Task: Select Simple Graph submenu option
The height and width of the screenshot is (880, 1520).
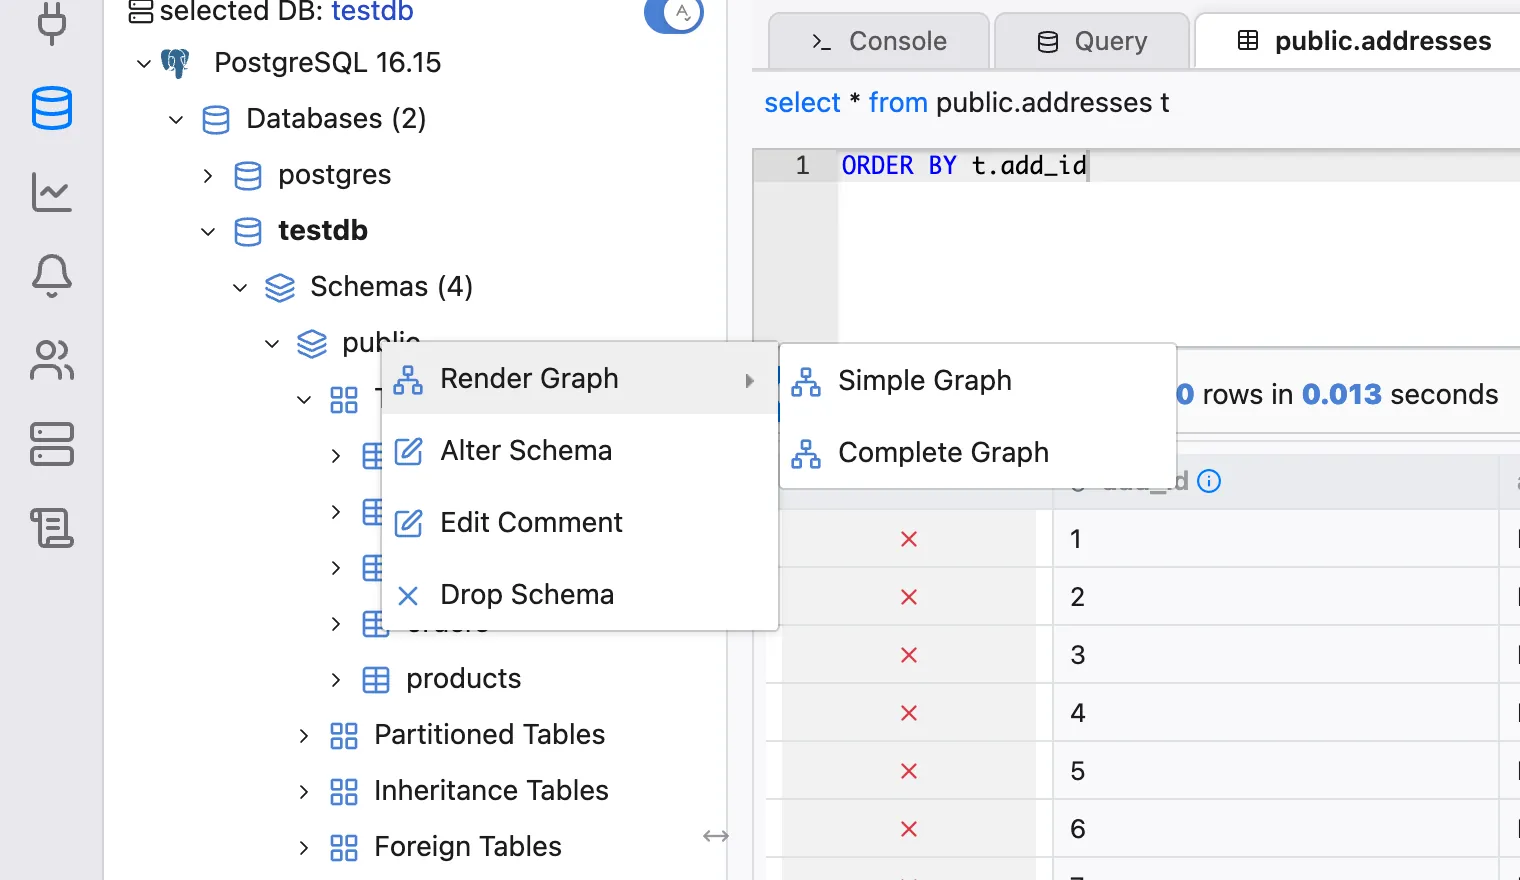Action: point(977,381)
